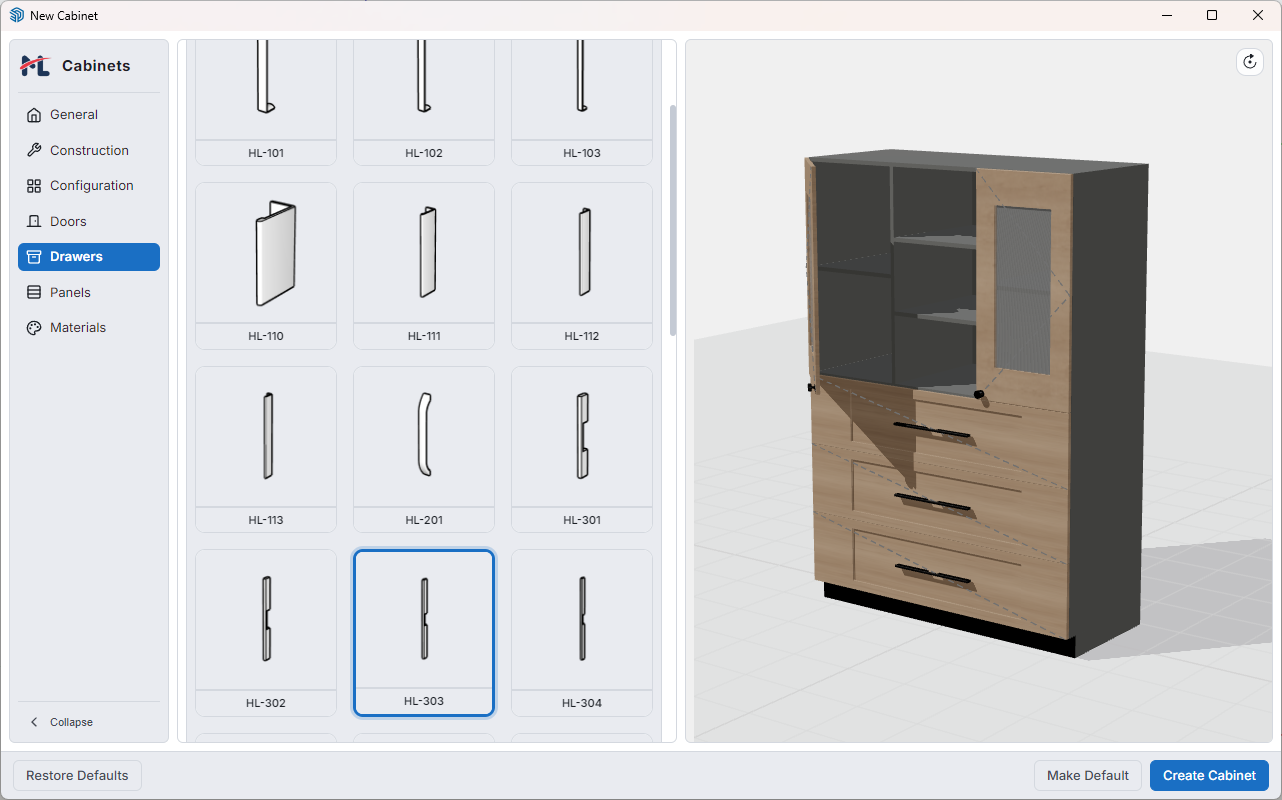Click the Doors icon in sidebar

tap(34, 221)
